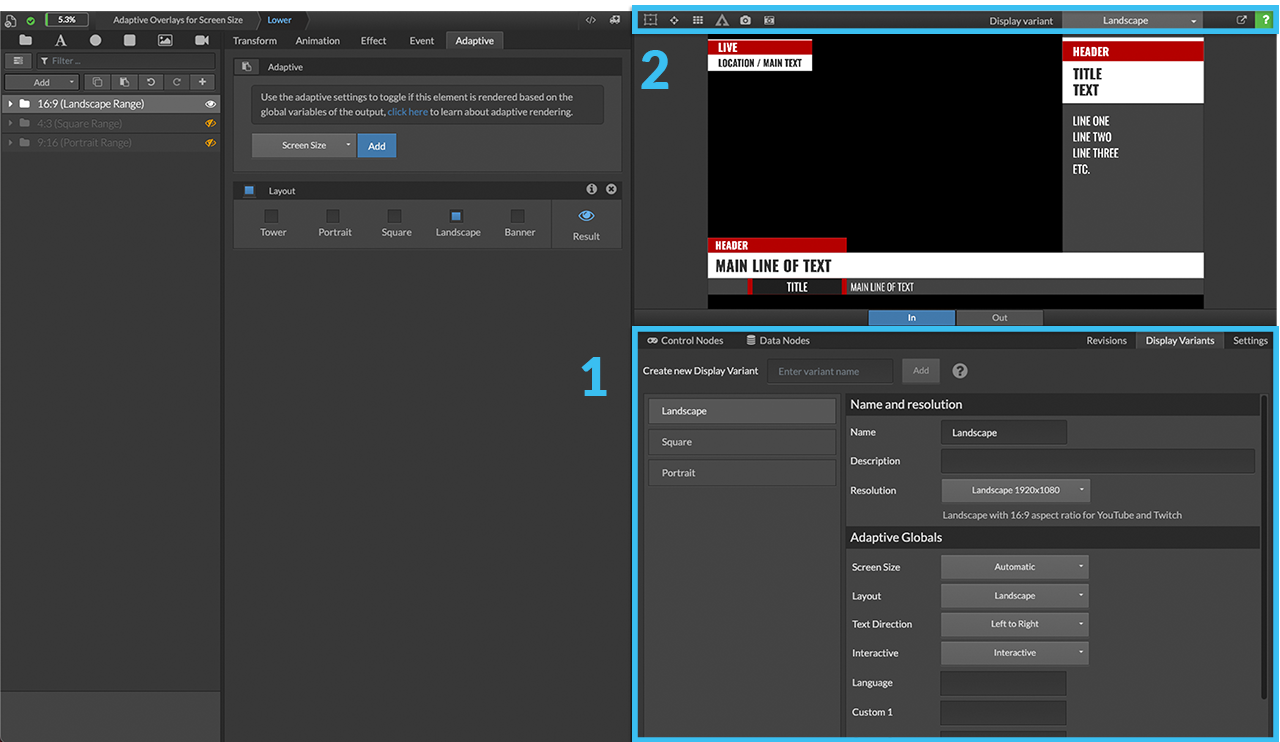Switch to the Transform tab

[x=255, y=41]
